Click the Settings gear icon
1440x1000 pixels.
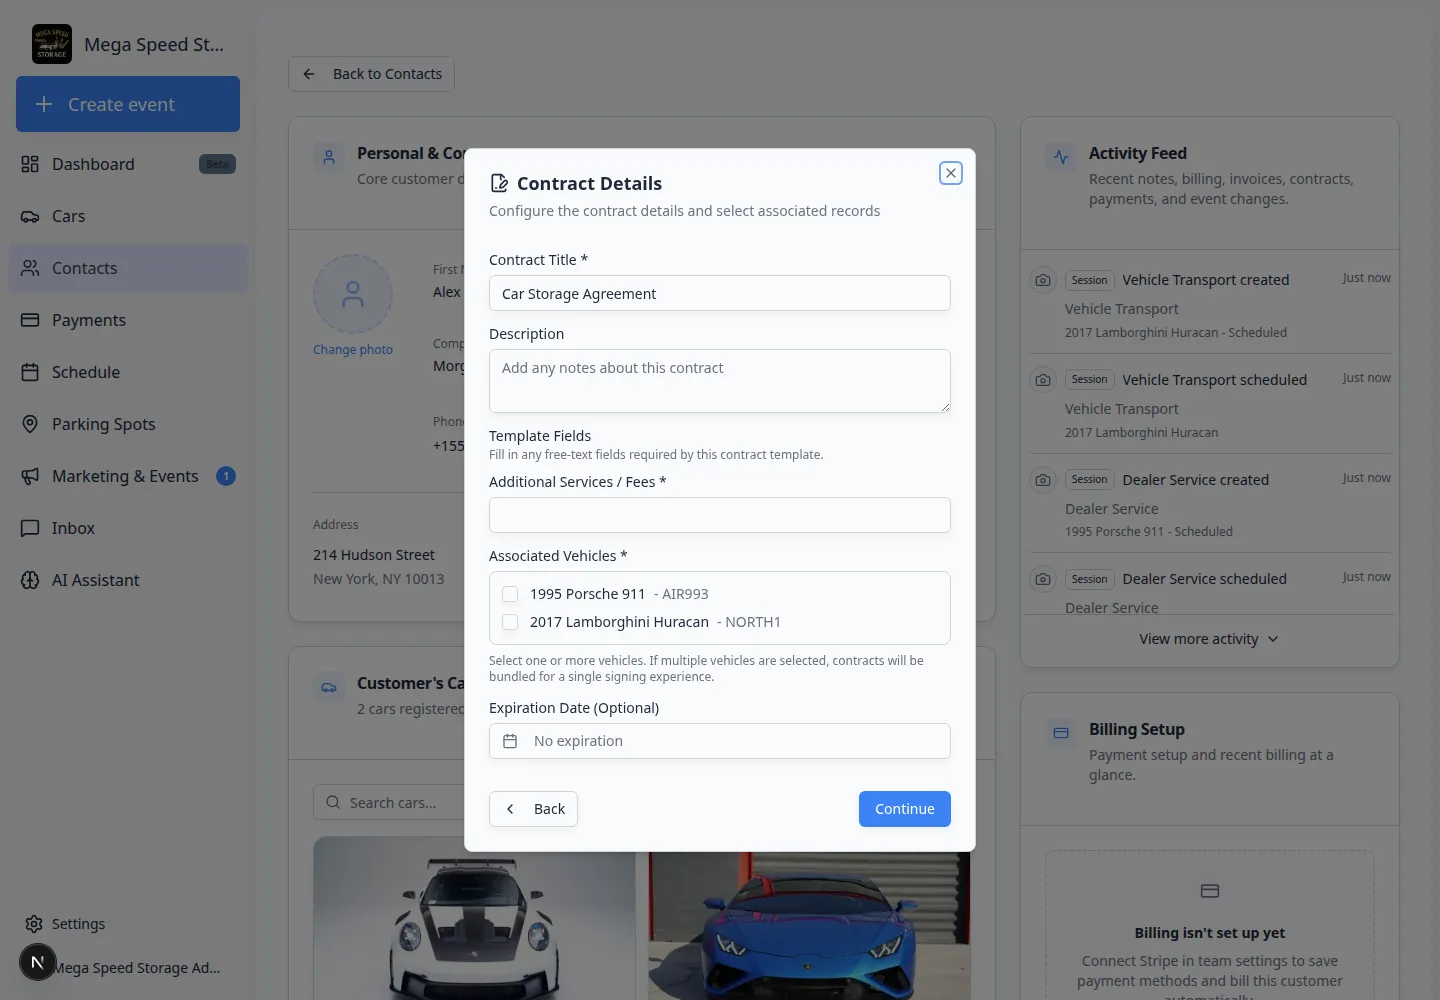pyautogui.click(x=34, y=924)
